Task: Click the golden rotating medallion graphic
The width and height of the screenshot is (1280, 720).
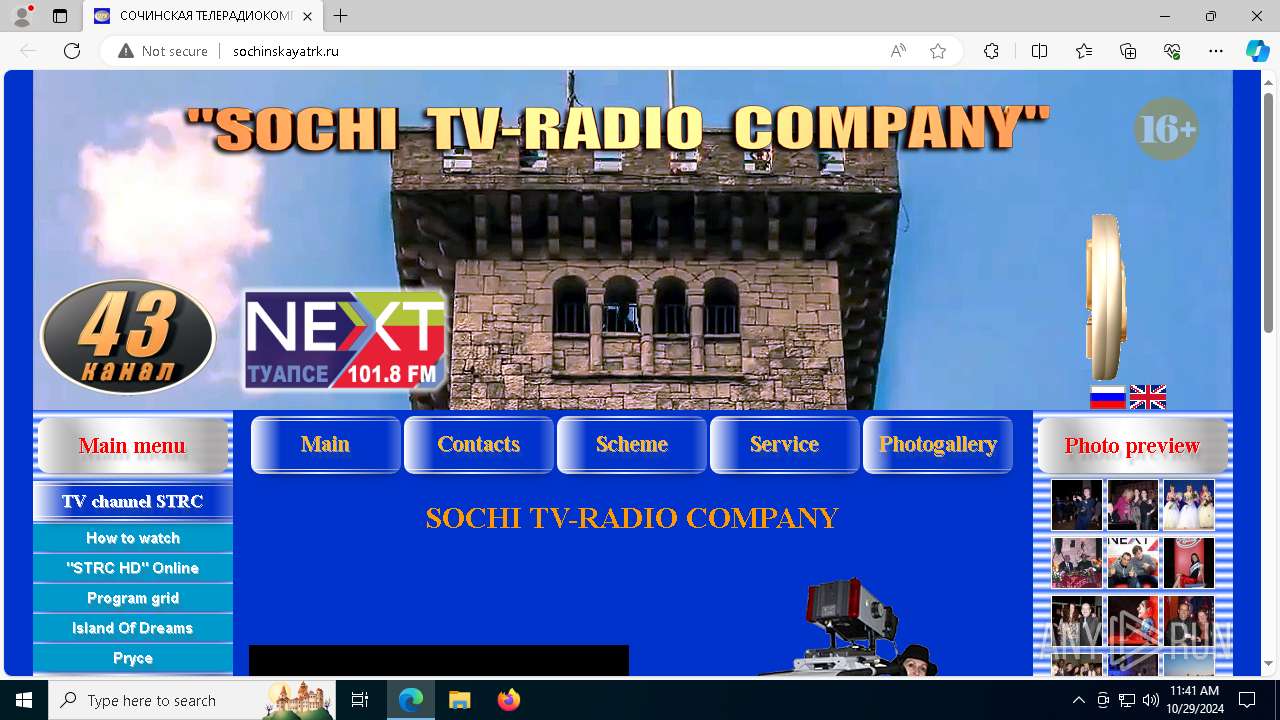Action: [x=1105, y=297]
